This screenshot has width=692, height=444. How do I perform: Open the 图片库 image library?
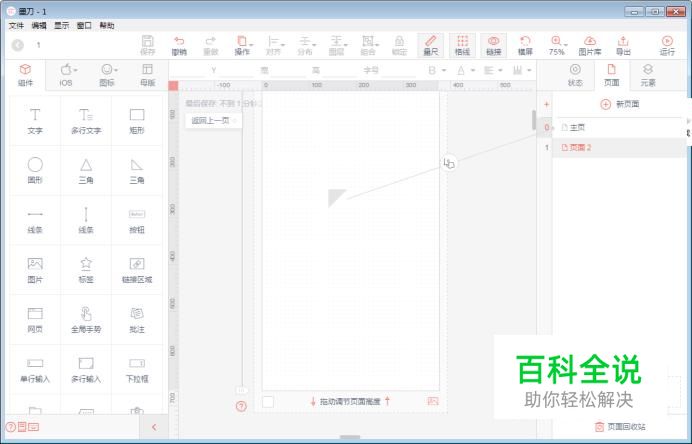click(x=590, y=45)
